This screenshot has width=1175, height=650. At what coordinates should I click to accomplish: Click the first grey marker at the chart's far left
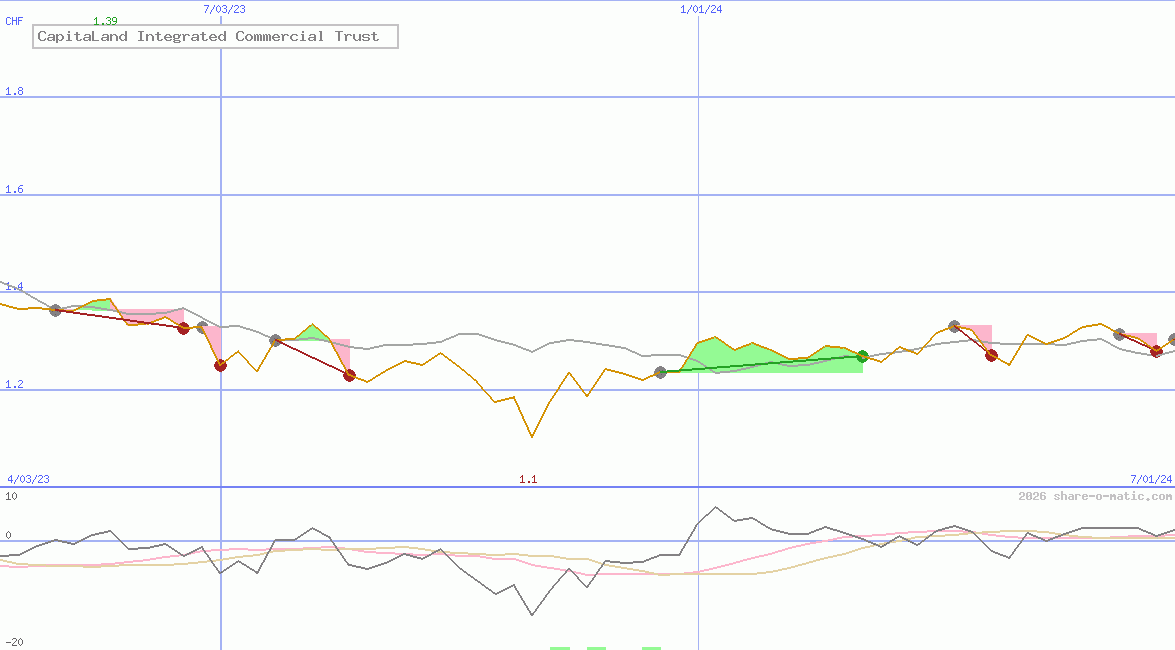click(55, 310)
